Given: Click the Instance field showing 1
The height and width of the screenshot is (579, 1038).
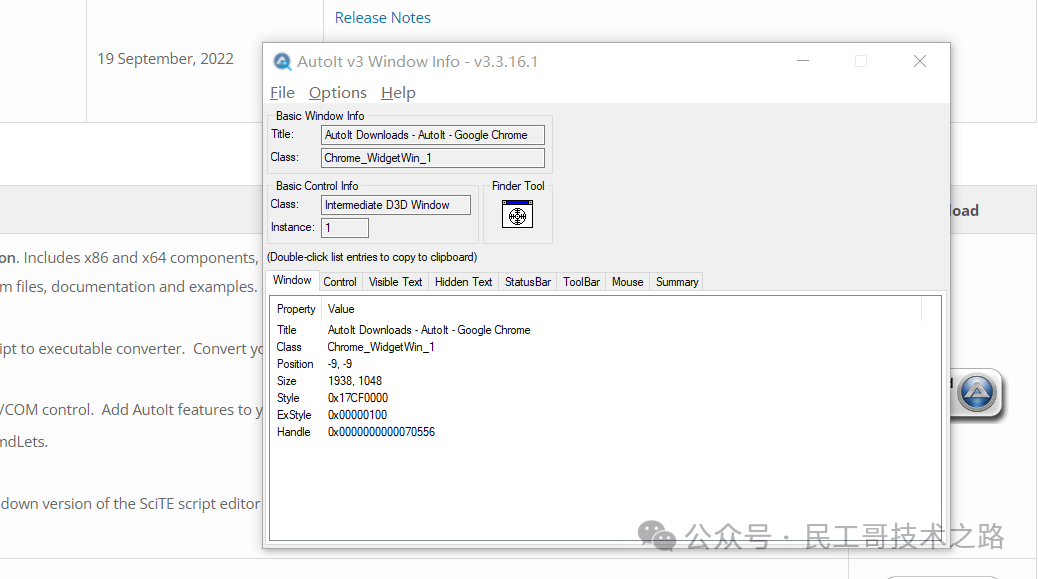Looking at the screenshot, I should (x=345, y=228).
